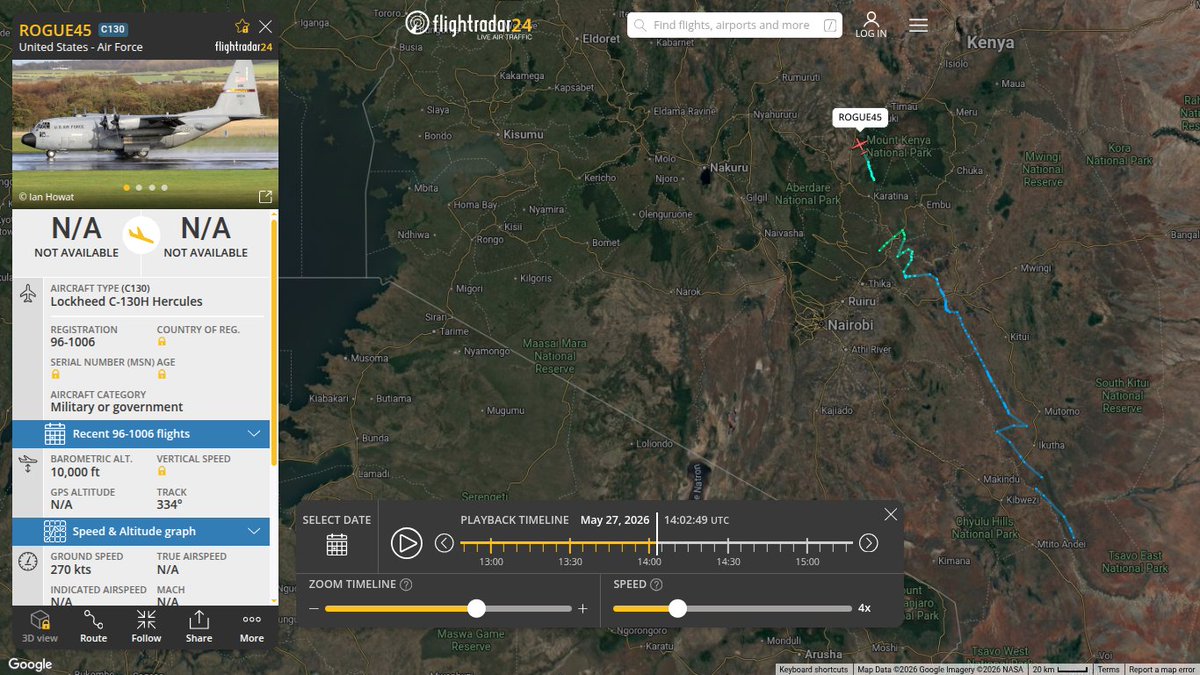Click the locked Serial Number icon
1200x675 pixels.
coord(55,374)
